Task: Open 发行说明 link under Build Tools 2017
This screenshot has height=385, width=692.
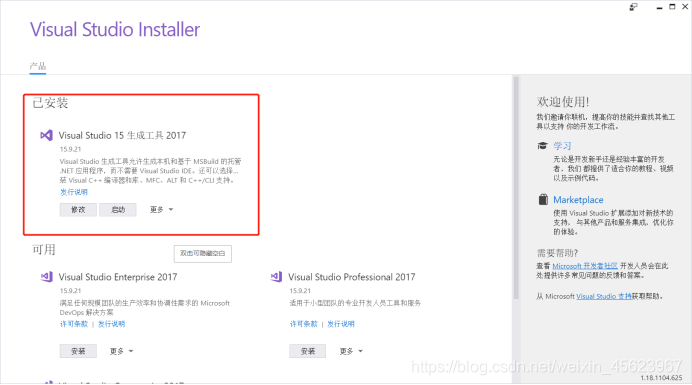Action: 74,192
